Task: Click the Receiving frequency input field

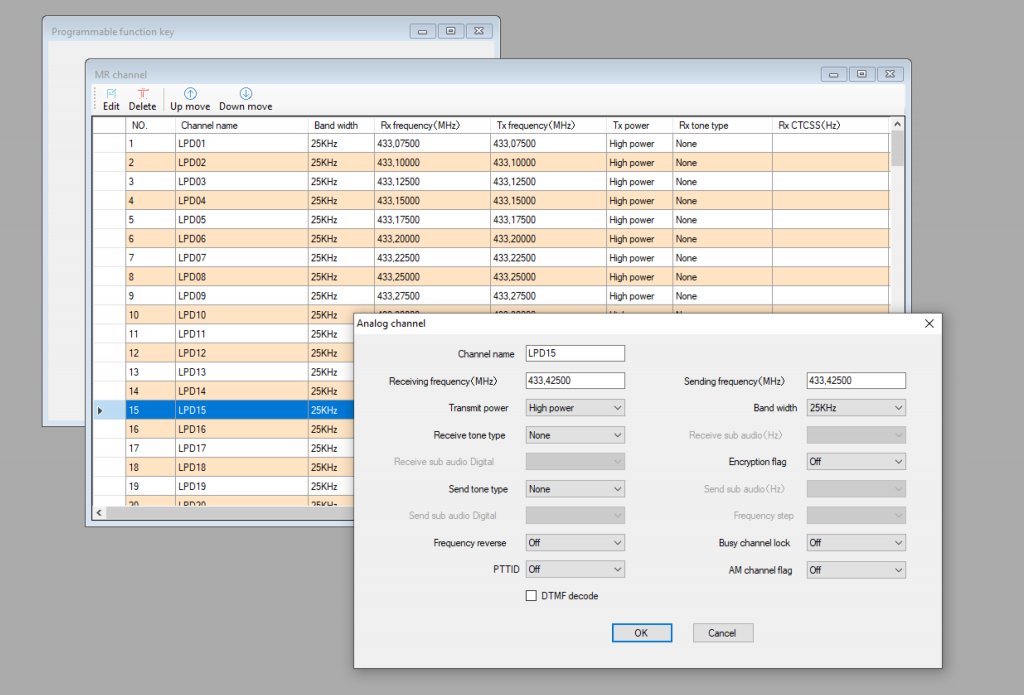Action: click(575, 381)
